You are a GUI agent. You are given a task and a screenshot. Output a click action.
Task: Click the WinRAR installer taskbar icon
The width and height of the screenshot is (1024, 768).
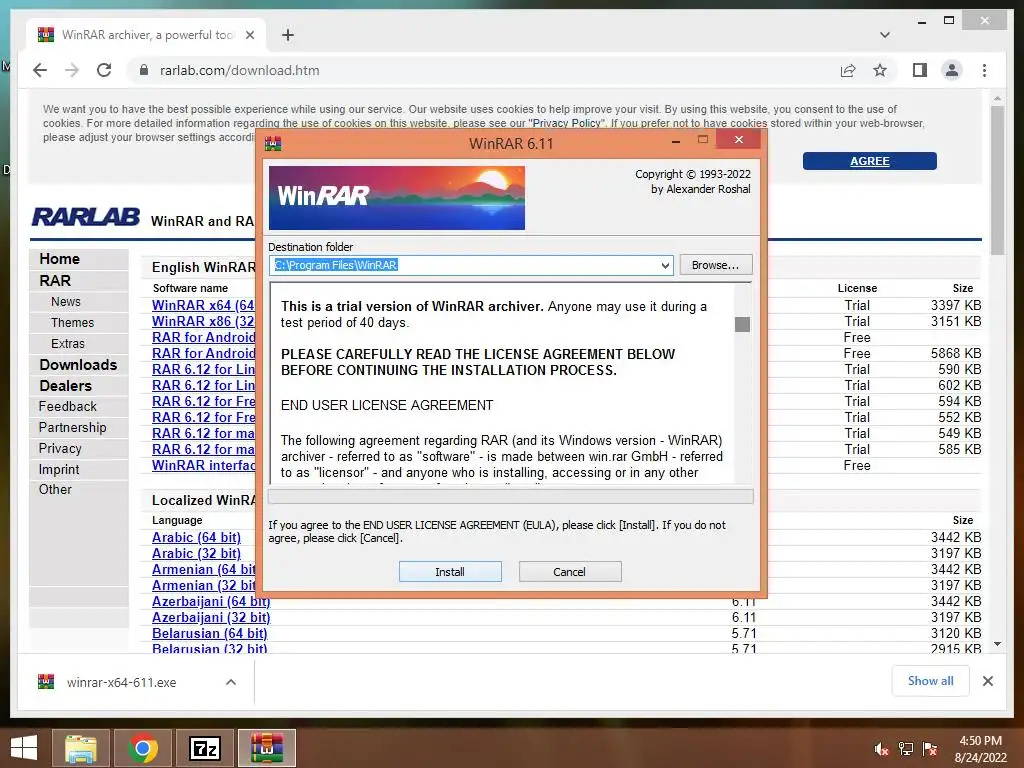coord(267,748)
